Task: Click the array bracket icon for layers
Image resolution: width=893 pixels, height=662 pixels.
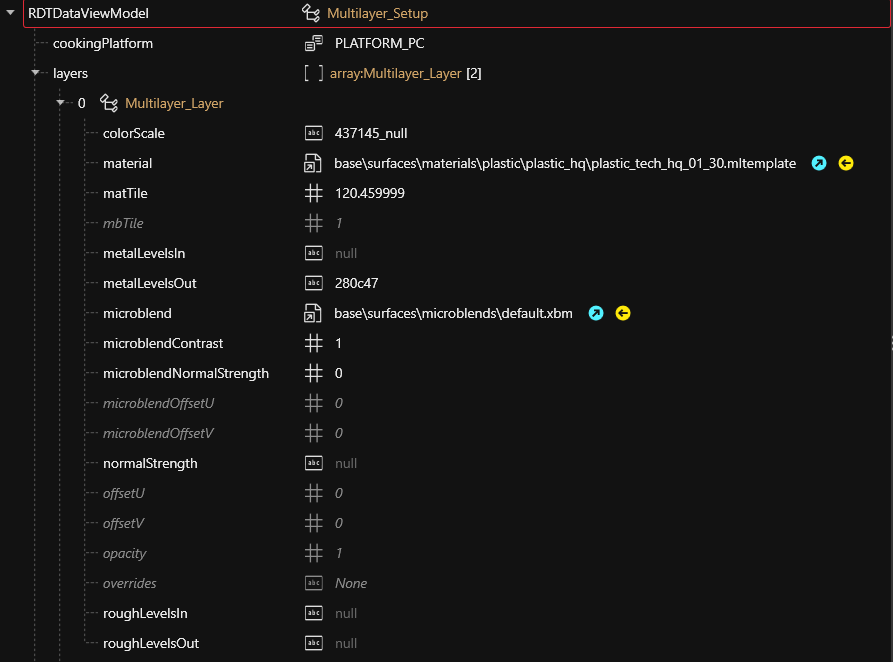Action: click(x=314, y=73)
